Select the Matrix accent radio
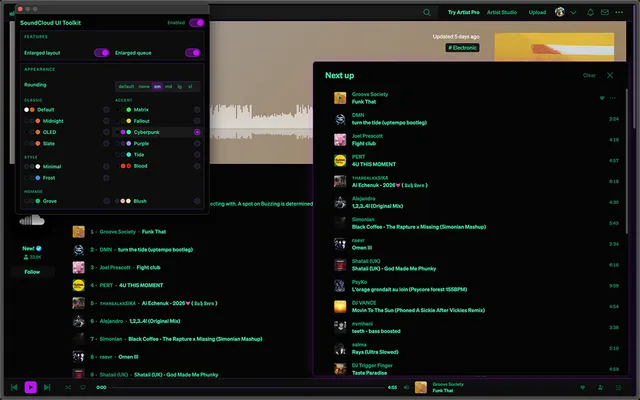640x400 pixels. [x=197, y=110]
